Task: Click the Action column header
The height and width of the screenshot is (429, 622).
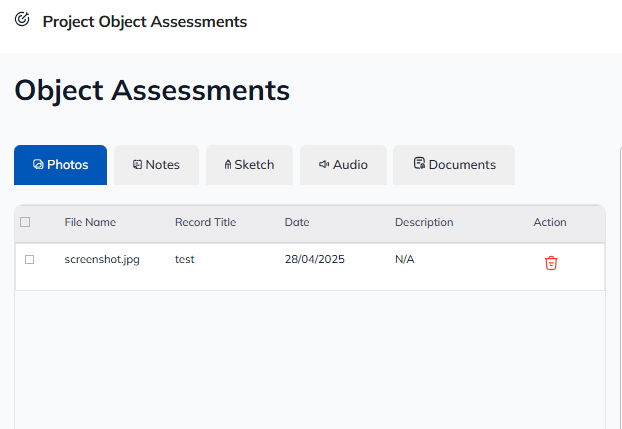Action: pyautogui.click(x=550, y=223)
